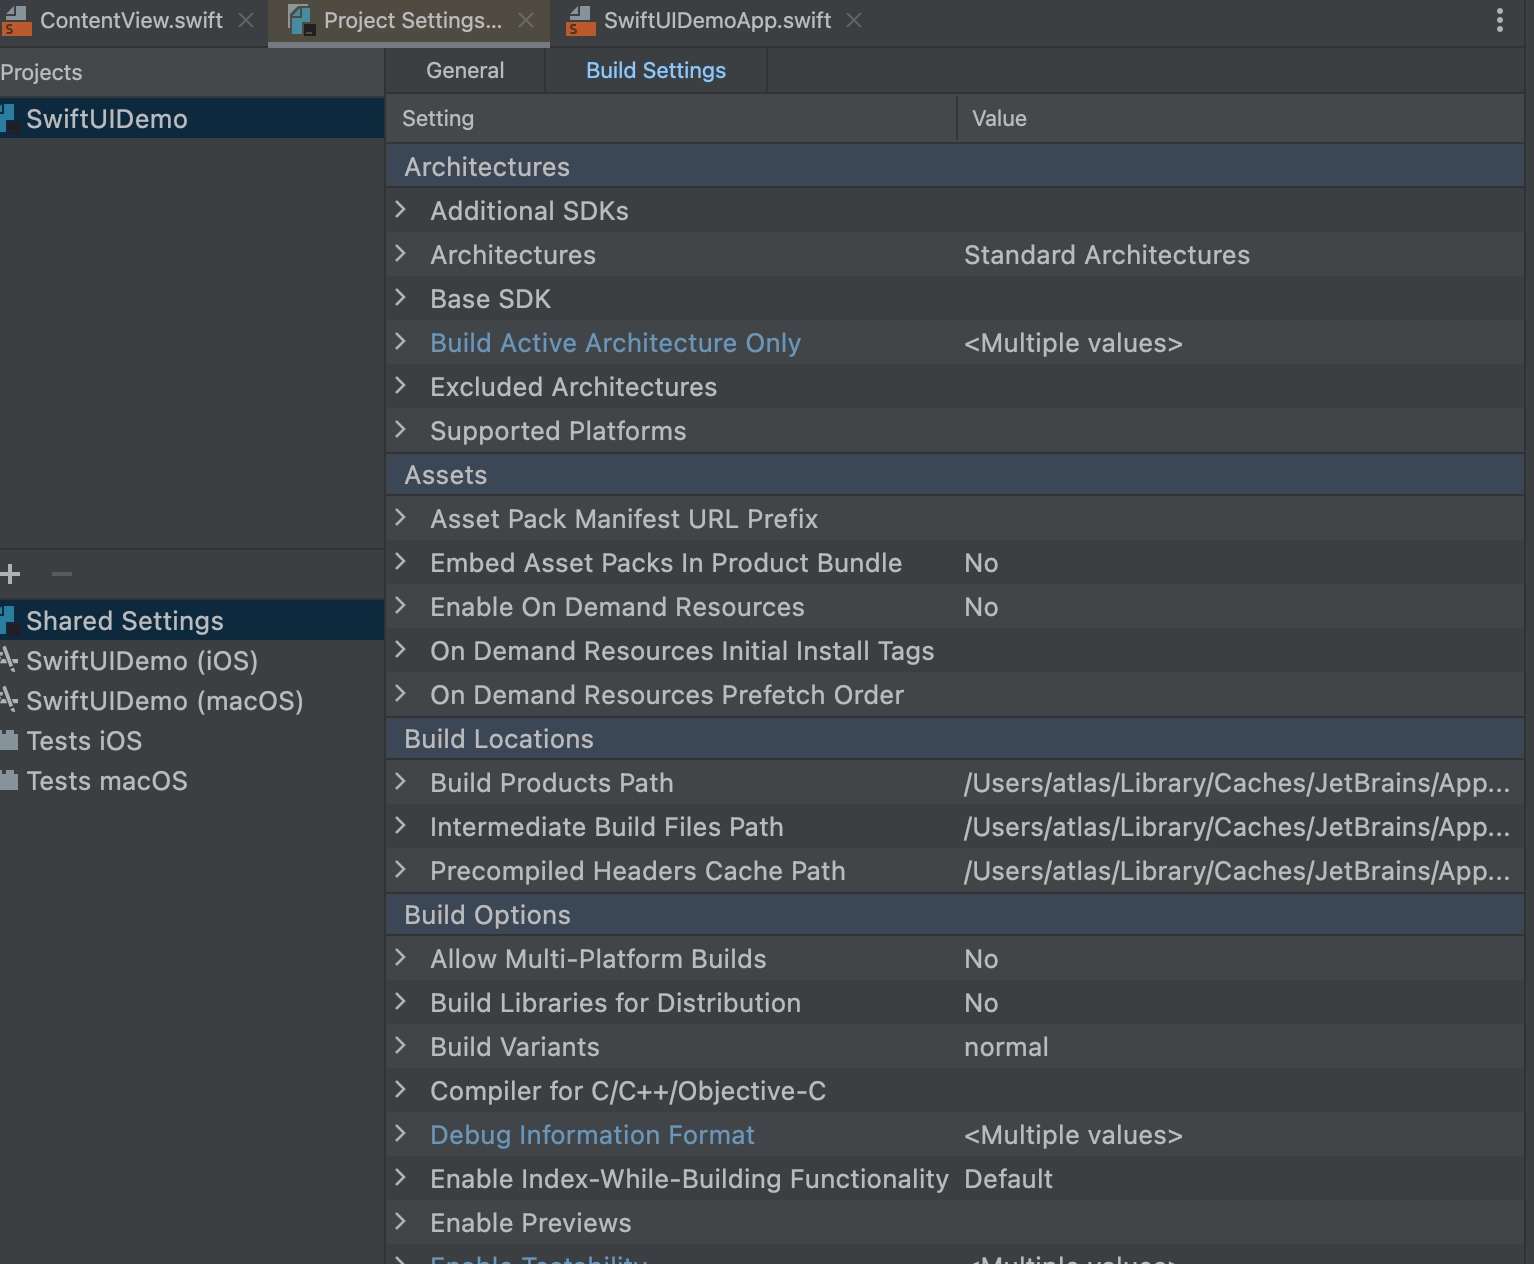
Task: Click the Setting column header
Action: (x=671, y=118)
